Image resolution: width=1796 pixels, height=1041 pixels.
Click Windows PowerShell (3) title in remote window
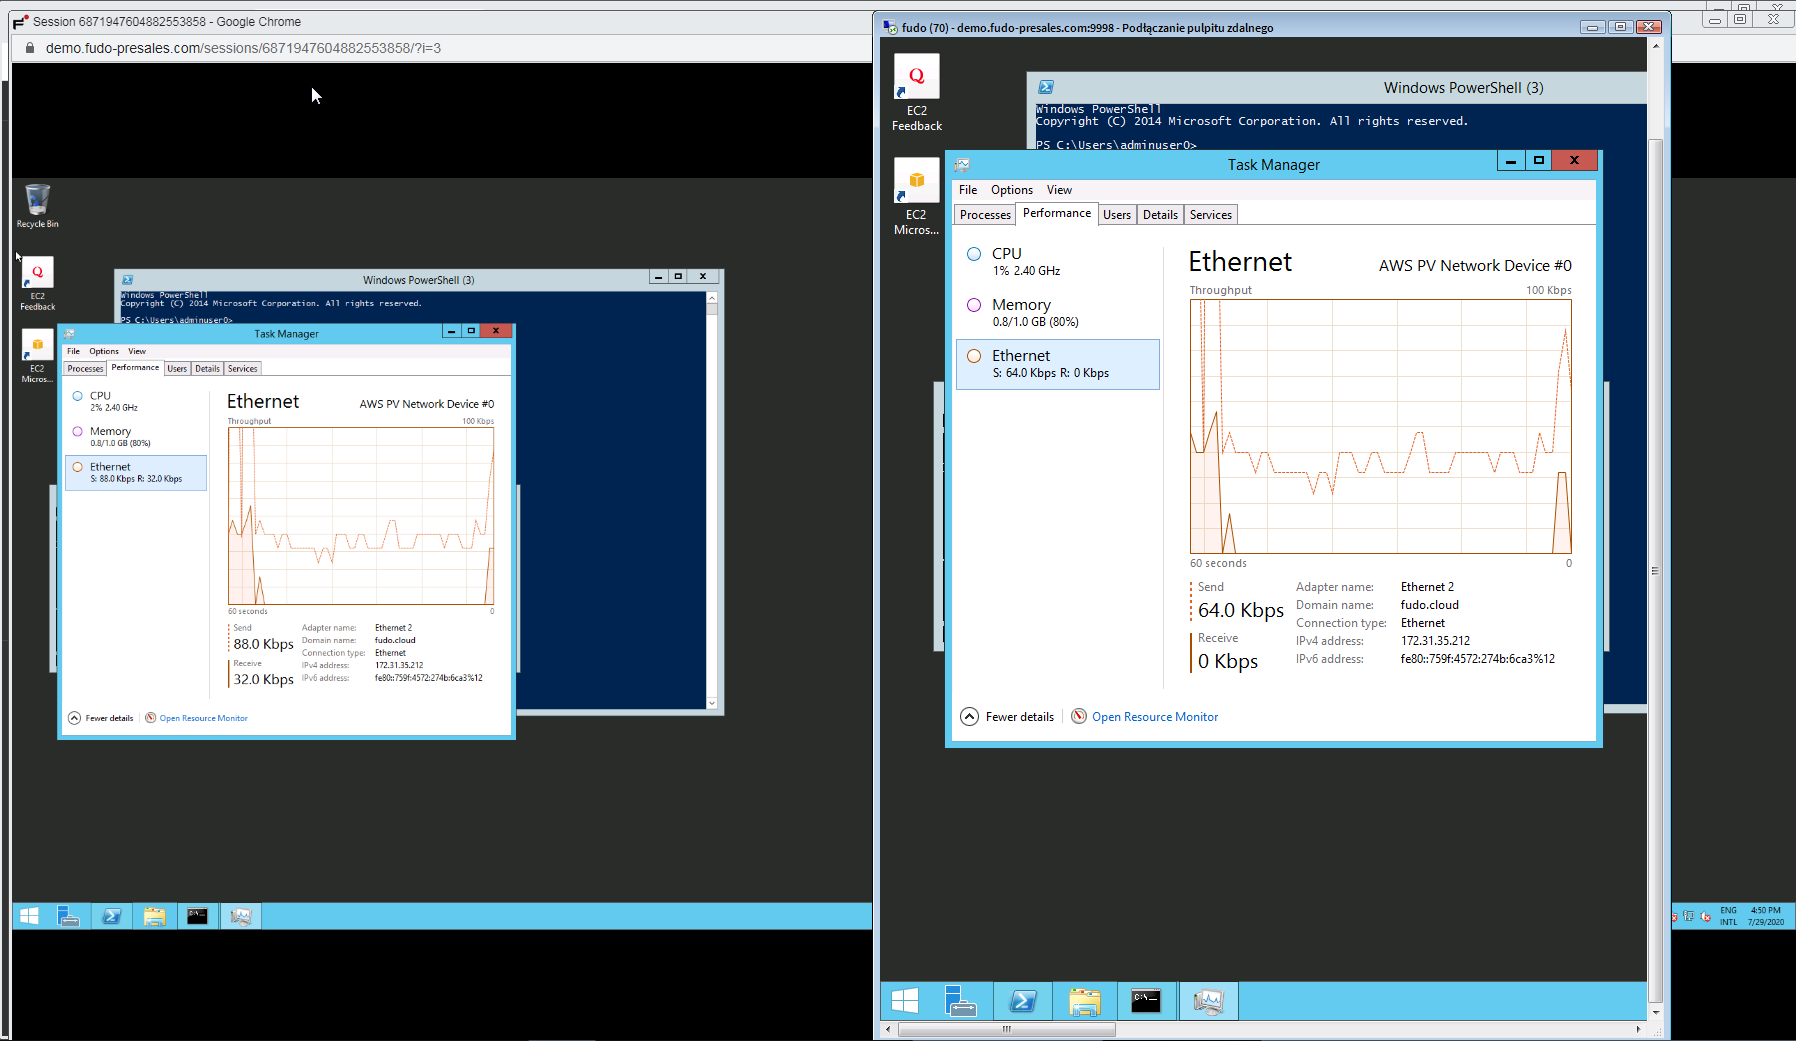(x=1463, y=88)
